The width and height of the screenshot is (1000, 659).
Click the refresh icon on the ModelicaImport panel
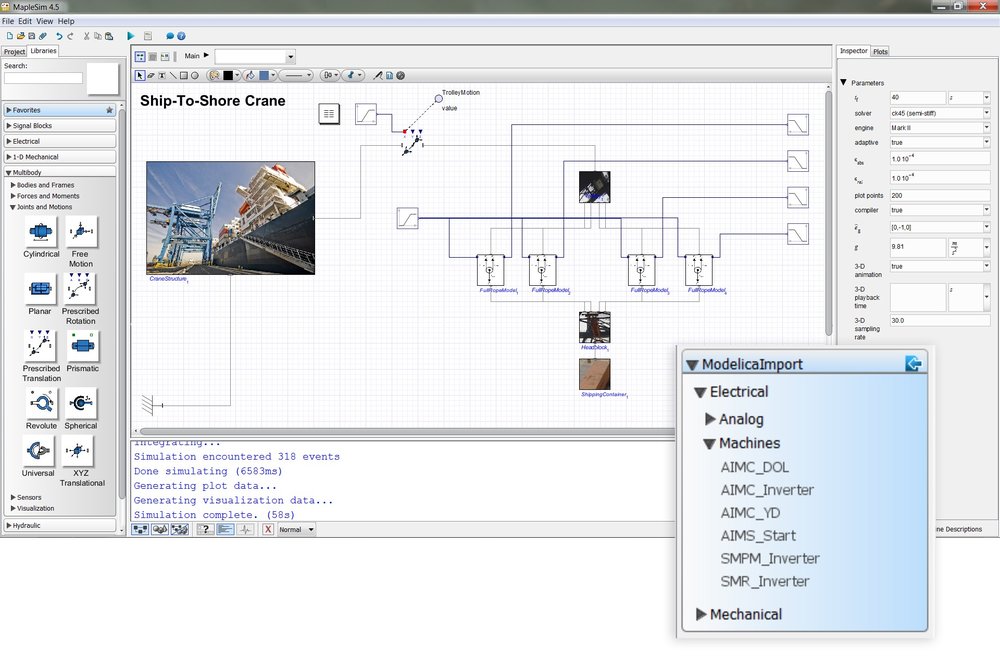913,363
